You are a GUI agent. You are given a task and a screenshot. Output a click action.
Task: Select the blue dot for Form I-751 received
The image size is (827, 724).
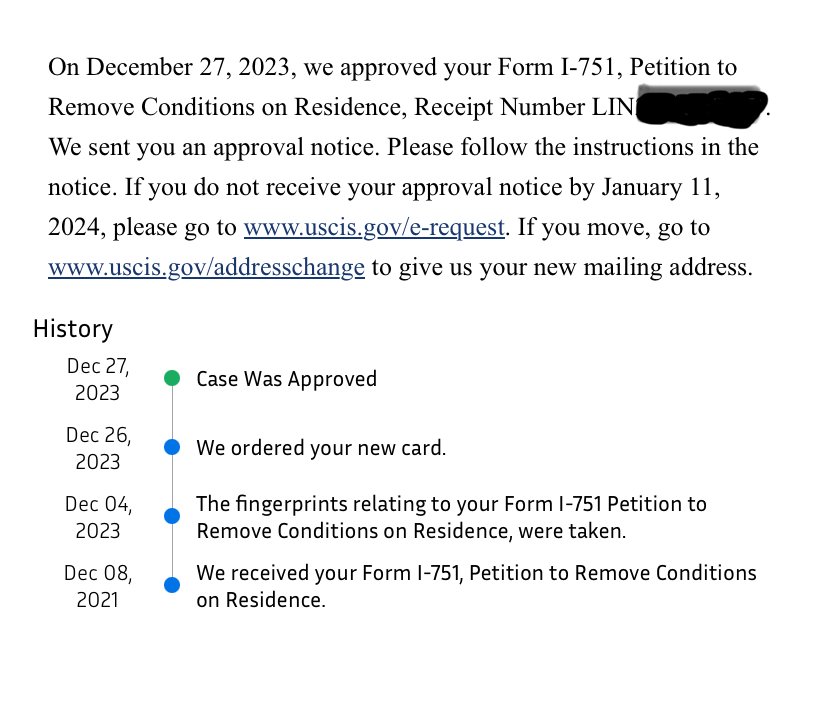coord(172,585)
